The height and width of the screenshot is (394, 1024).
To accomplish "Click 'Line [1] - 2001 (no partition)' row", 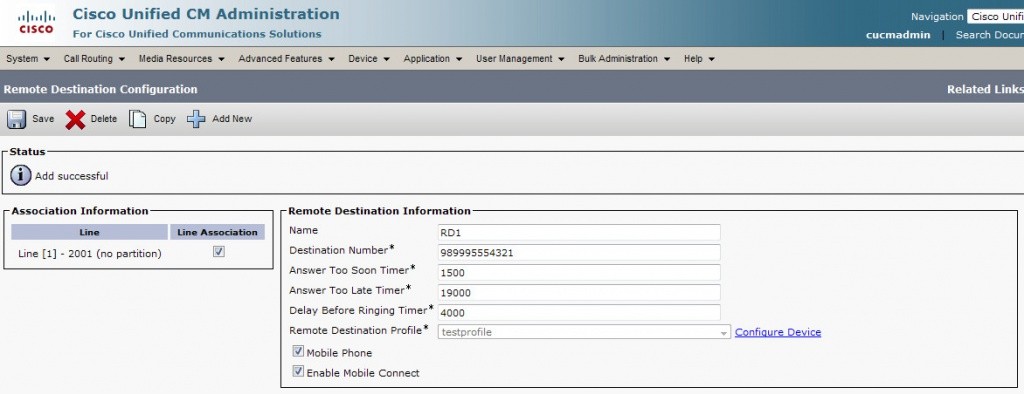I will click(x=90, y=253).
